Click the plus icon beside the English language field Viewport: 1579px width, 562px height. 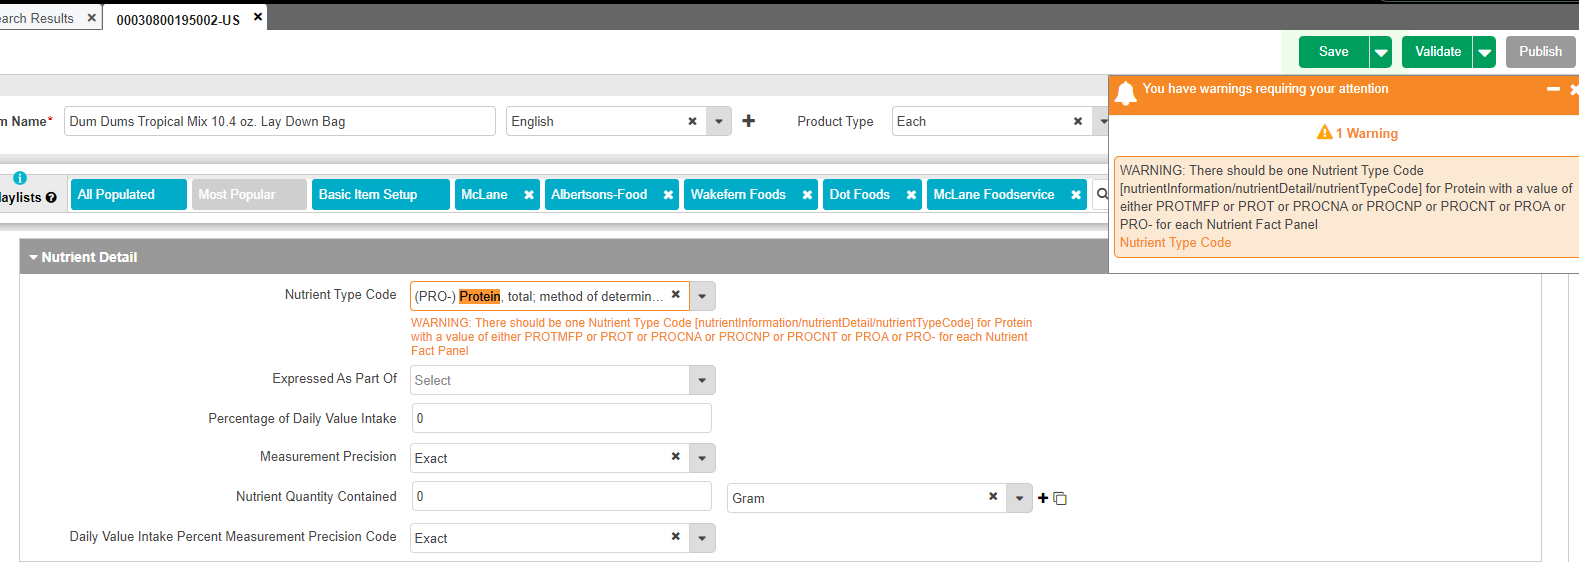pyautogui.click(x=748, y=121)
